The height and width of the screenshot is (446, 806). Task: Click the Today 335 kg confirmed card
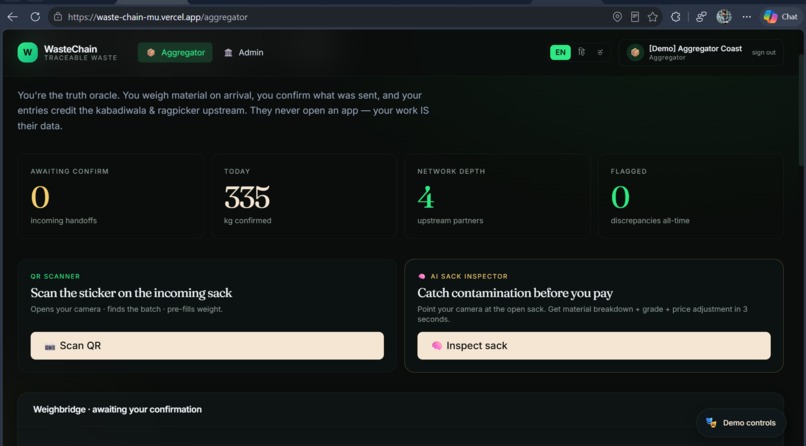(x=304, y=196)
